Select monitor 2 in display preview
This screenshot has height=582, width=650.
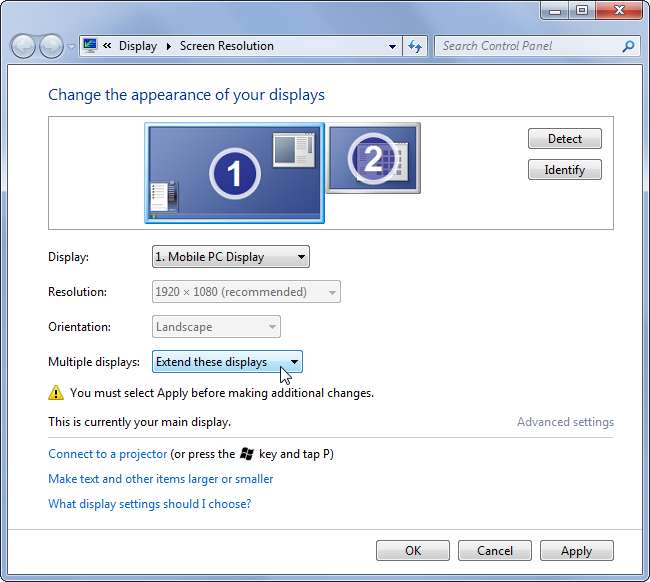point(373,158)
